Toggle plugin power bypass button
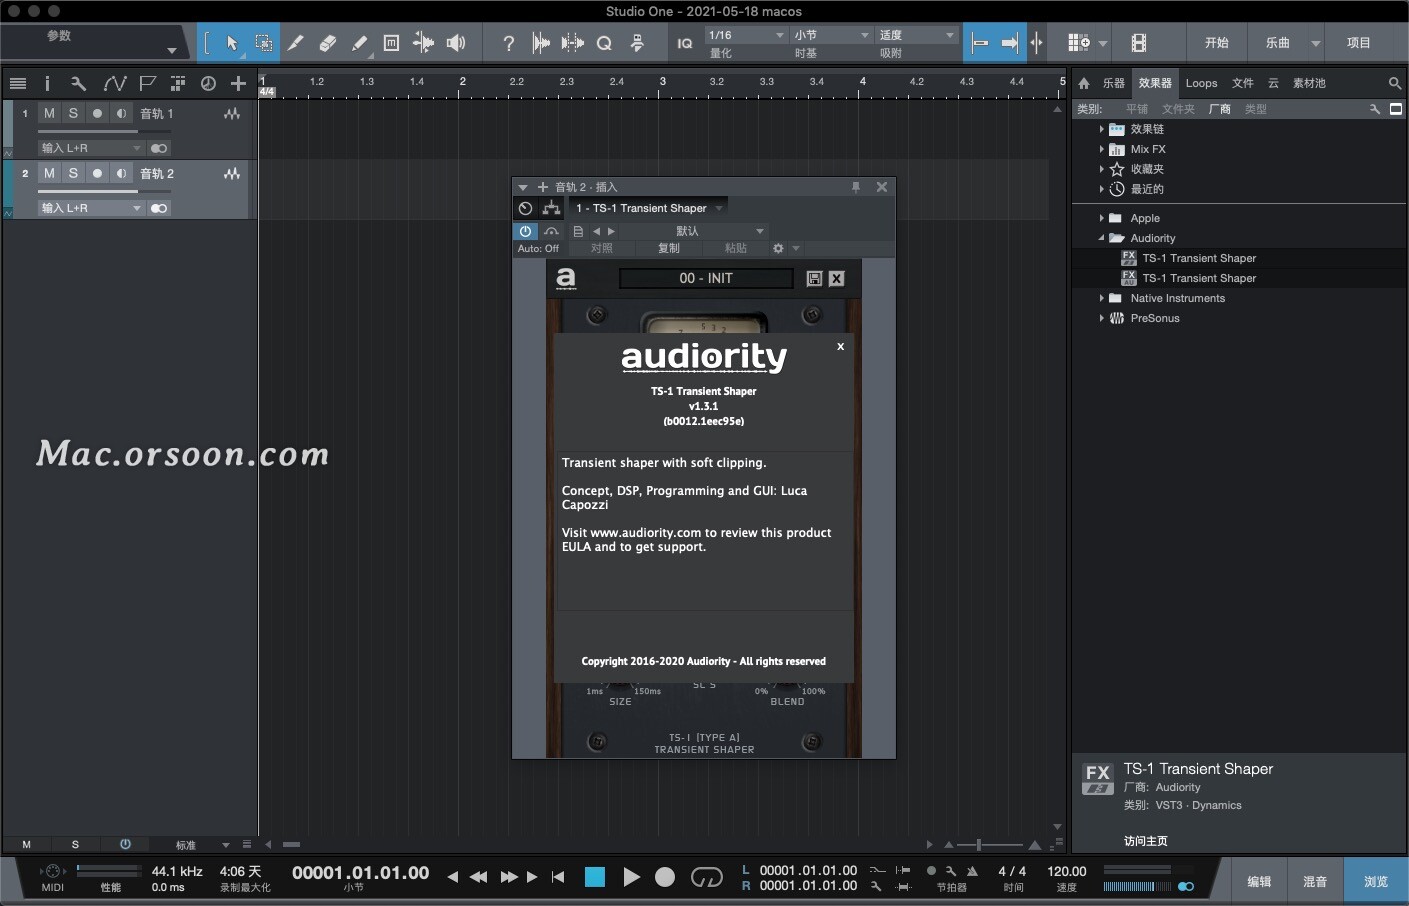This screenshot has width=1409, height=906. pyautogui.click(x=525, y=231)
